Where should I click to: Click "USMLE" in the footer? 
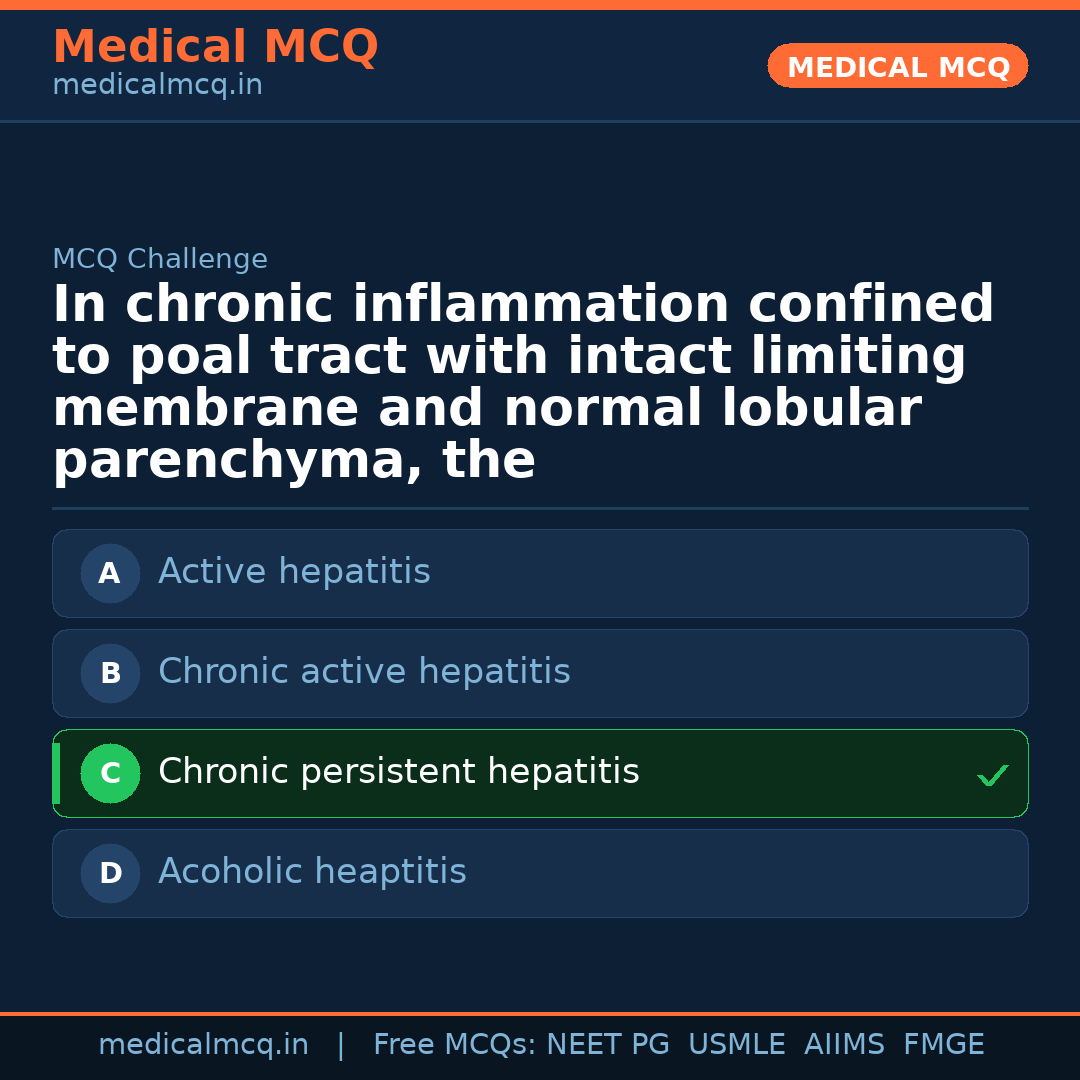point(736,1045)
